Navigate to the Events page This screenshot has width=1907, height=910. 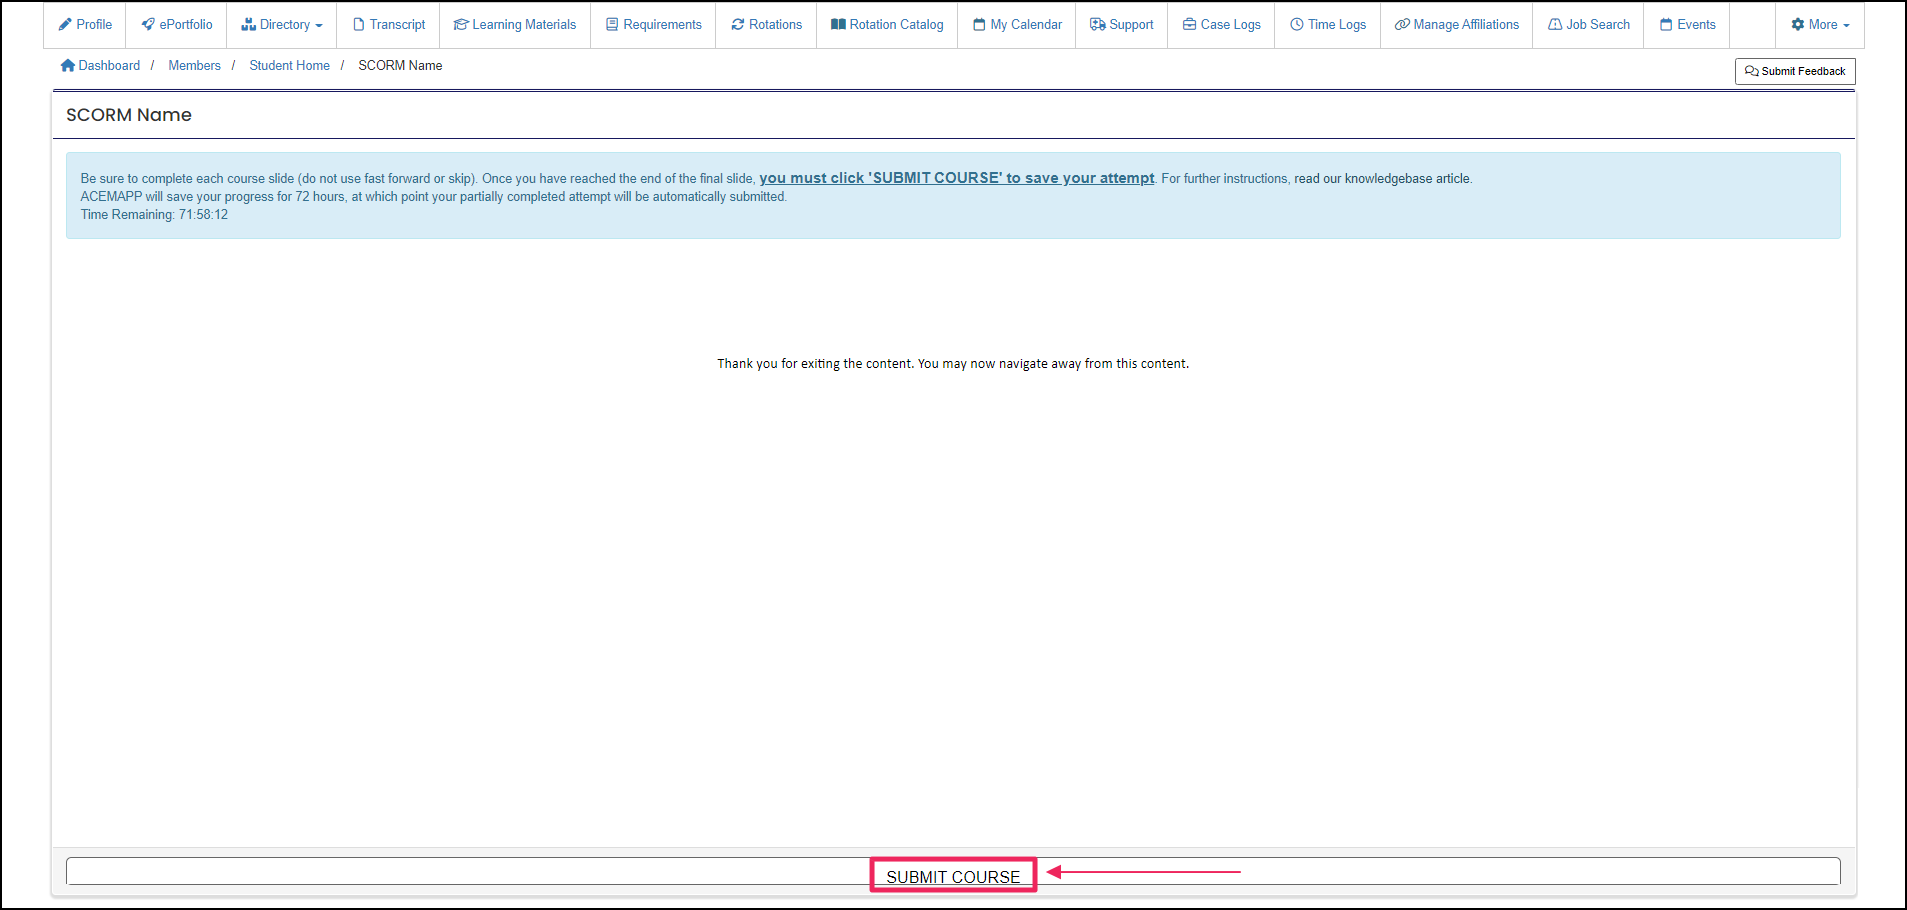click(x=1686, y=24)
